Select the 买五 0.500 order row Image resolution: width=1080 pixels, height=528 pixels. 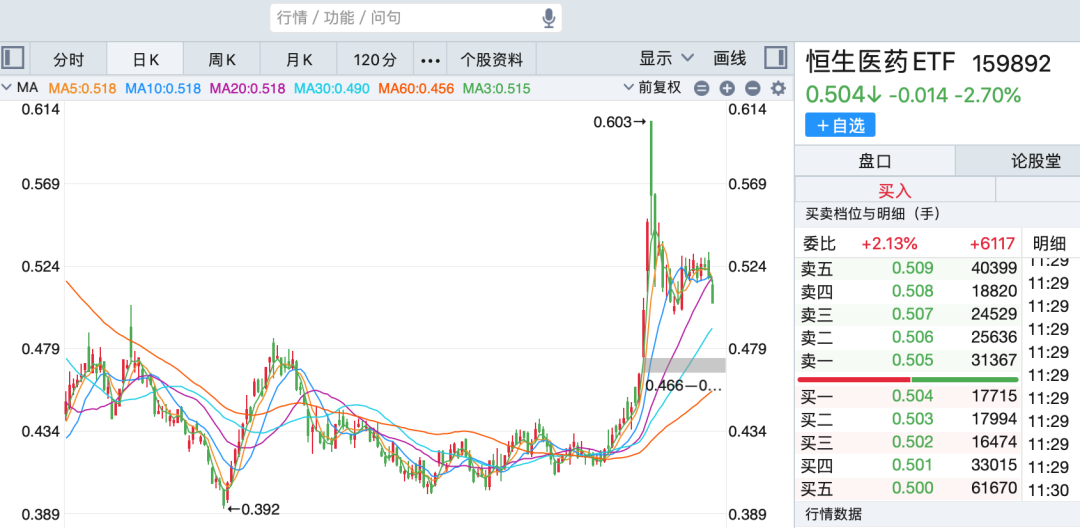[908, 489]
